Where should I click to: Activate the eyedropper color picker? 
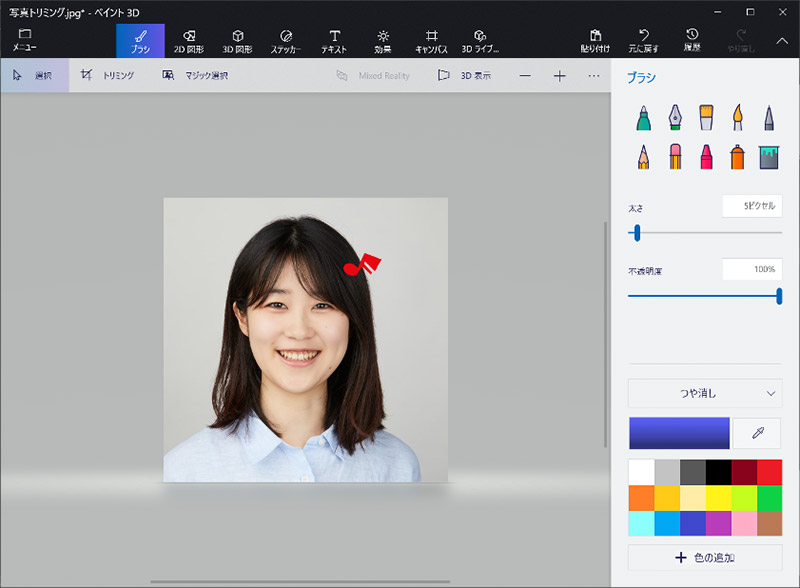[758, 433]
